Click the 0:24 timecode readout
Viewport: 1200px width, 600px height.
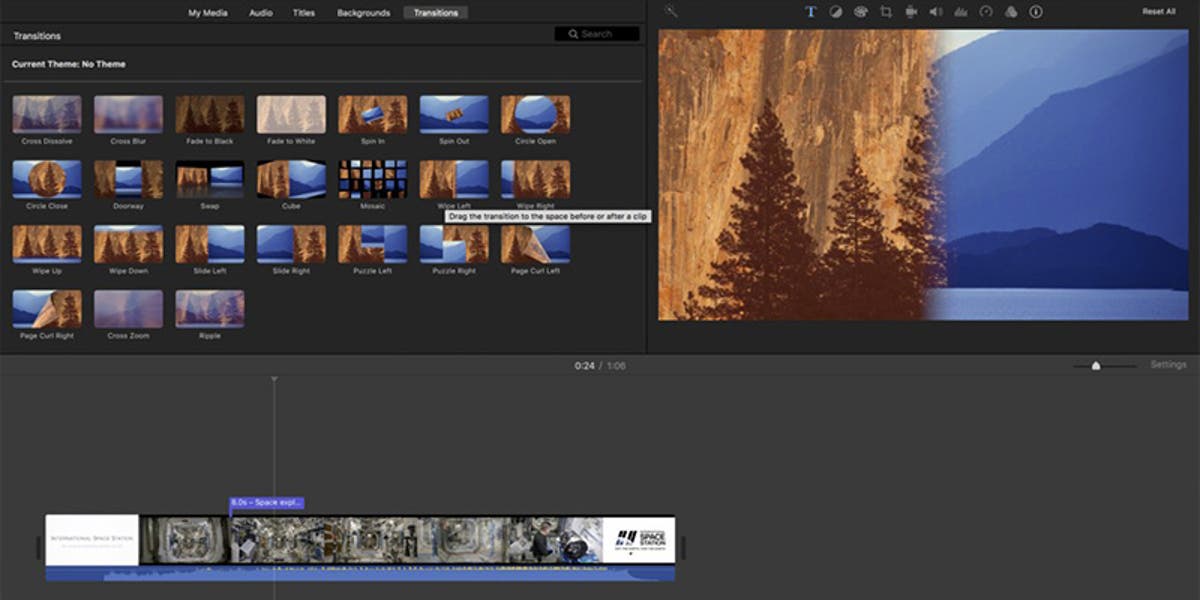[584, 366]
